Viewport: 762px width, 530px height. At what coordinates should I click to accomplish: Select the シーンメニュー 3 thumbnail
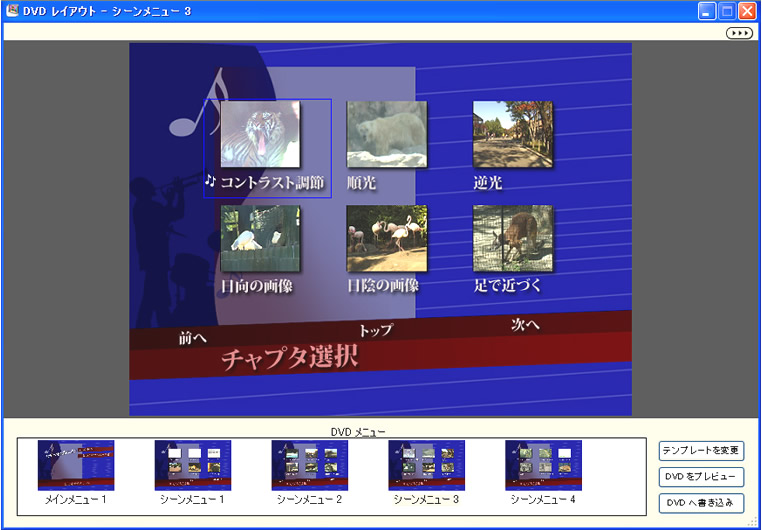coord(426,465)
